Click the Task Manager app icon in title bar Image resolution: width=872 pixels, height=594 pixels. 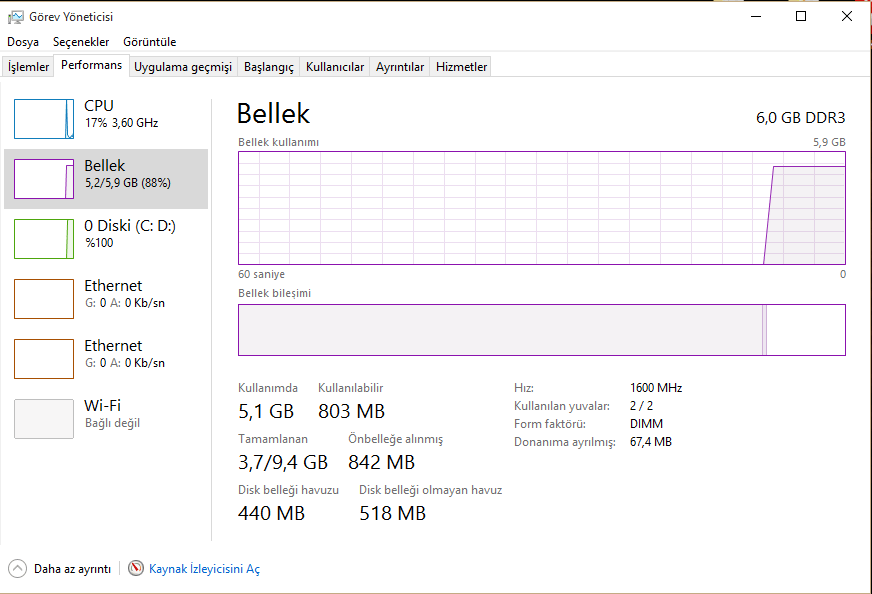(15, 17)
